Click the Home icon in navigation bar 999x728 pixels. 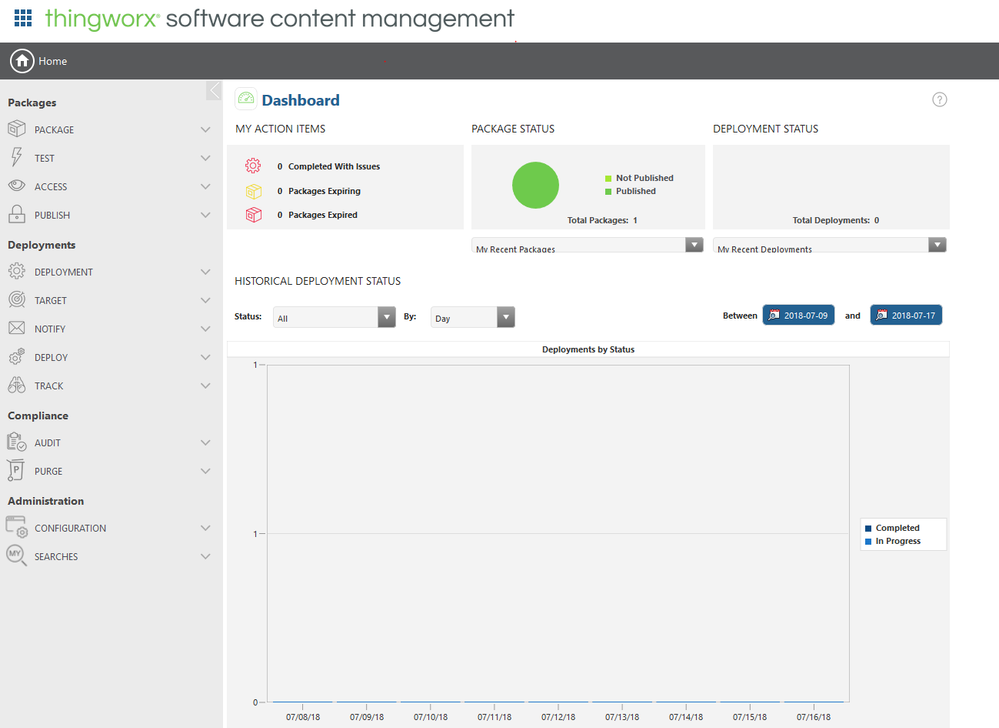tap(22, 61)
